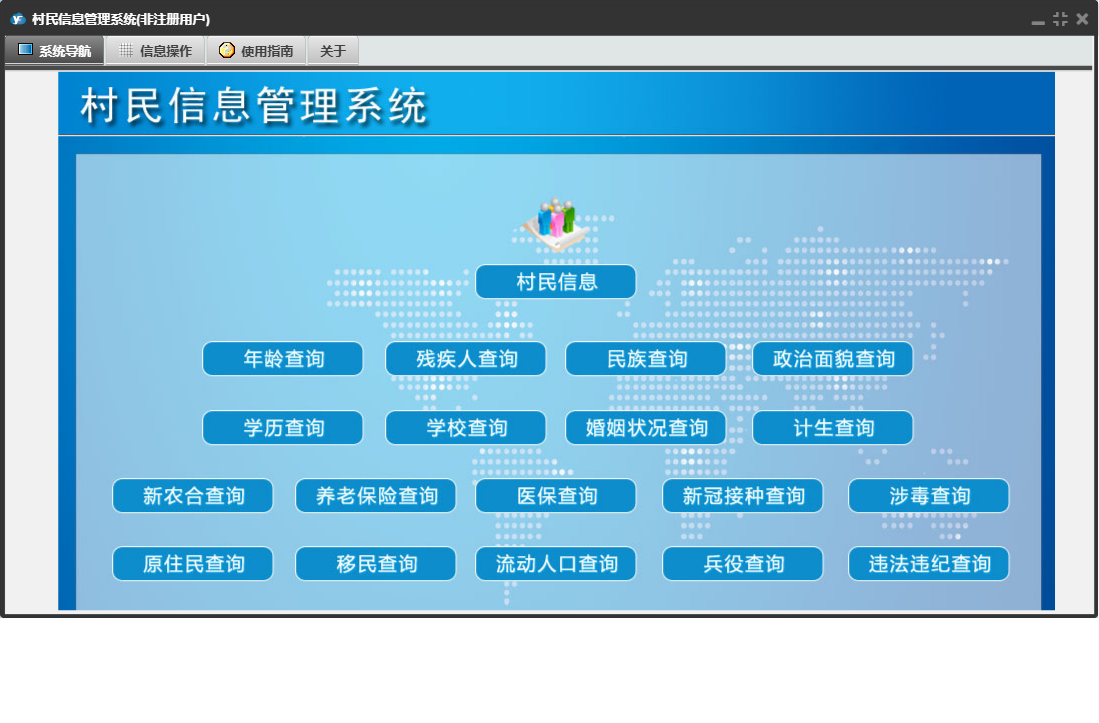Launch the 残疾人查询 page
The width and height of the screenshot is (1099, 723).
pos(466,359)
